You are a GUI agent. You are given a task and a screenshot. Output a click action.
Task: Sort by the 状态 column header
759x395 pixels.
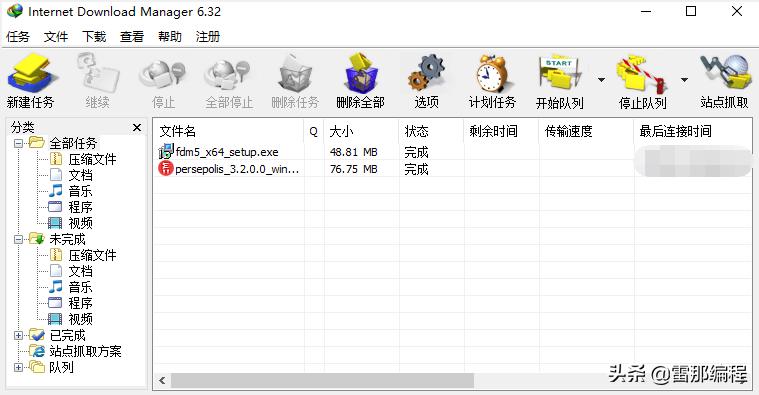click(x=431, y=131)
